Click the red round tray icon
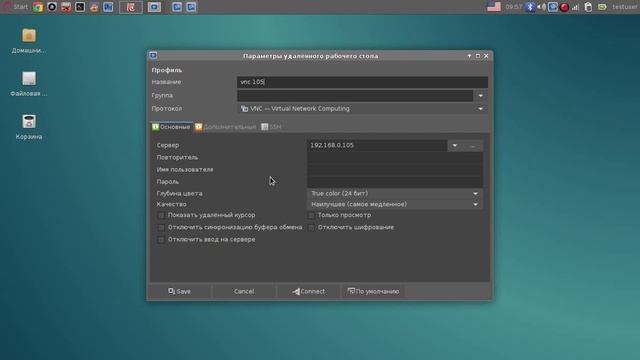Screen dimensions: 640x360 pyautogui.click(x=564, y=7)
